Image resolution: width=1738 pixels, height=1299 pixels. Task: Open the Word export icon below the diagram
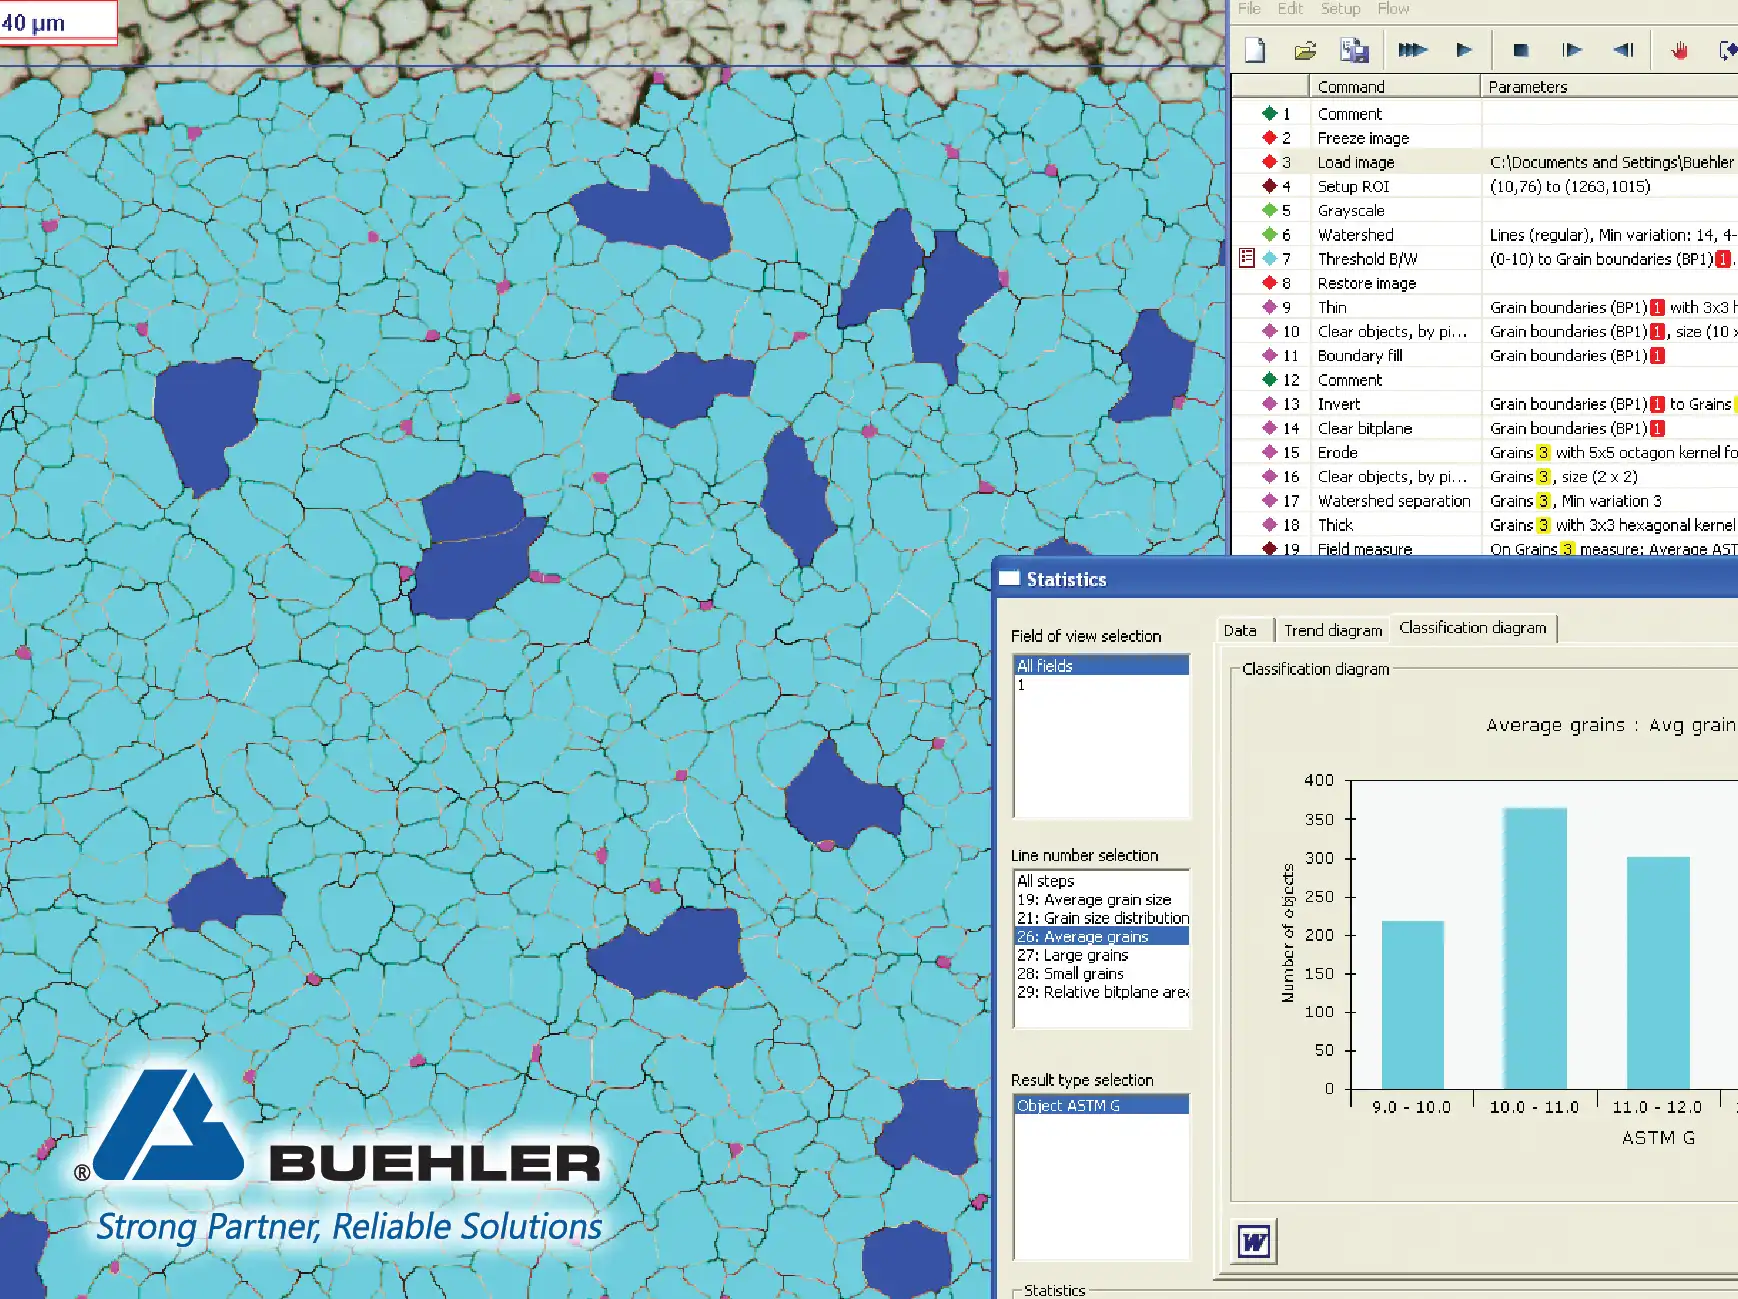pyautogui.click(x=1256, y=1240)
